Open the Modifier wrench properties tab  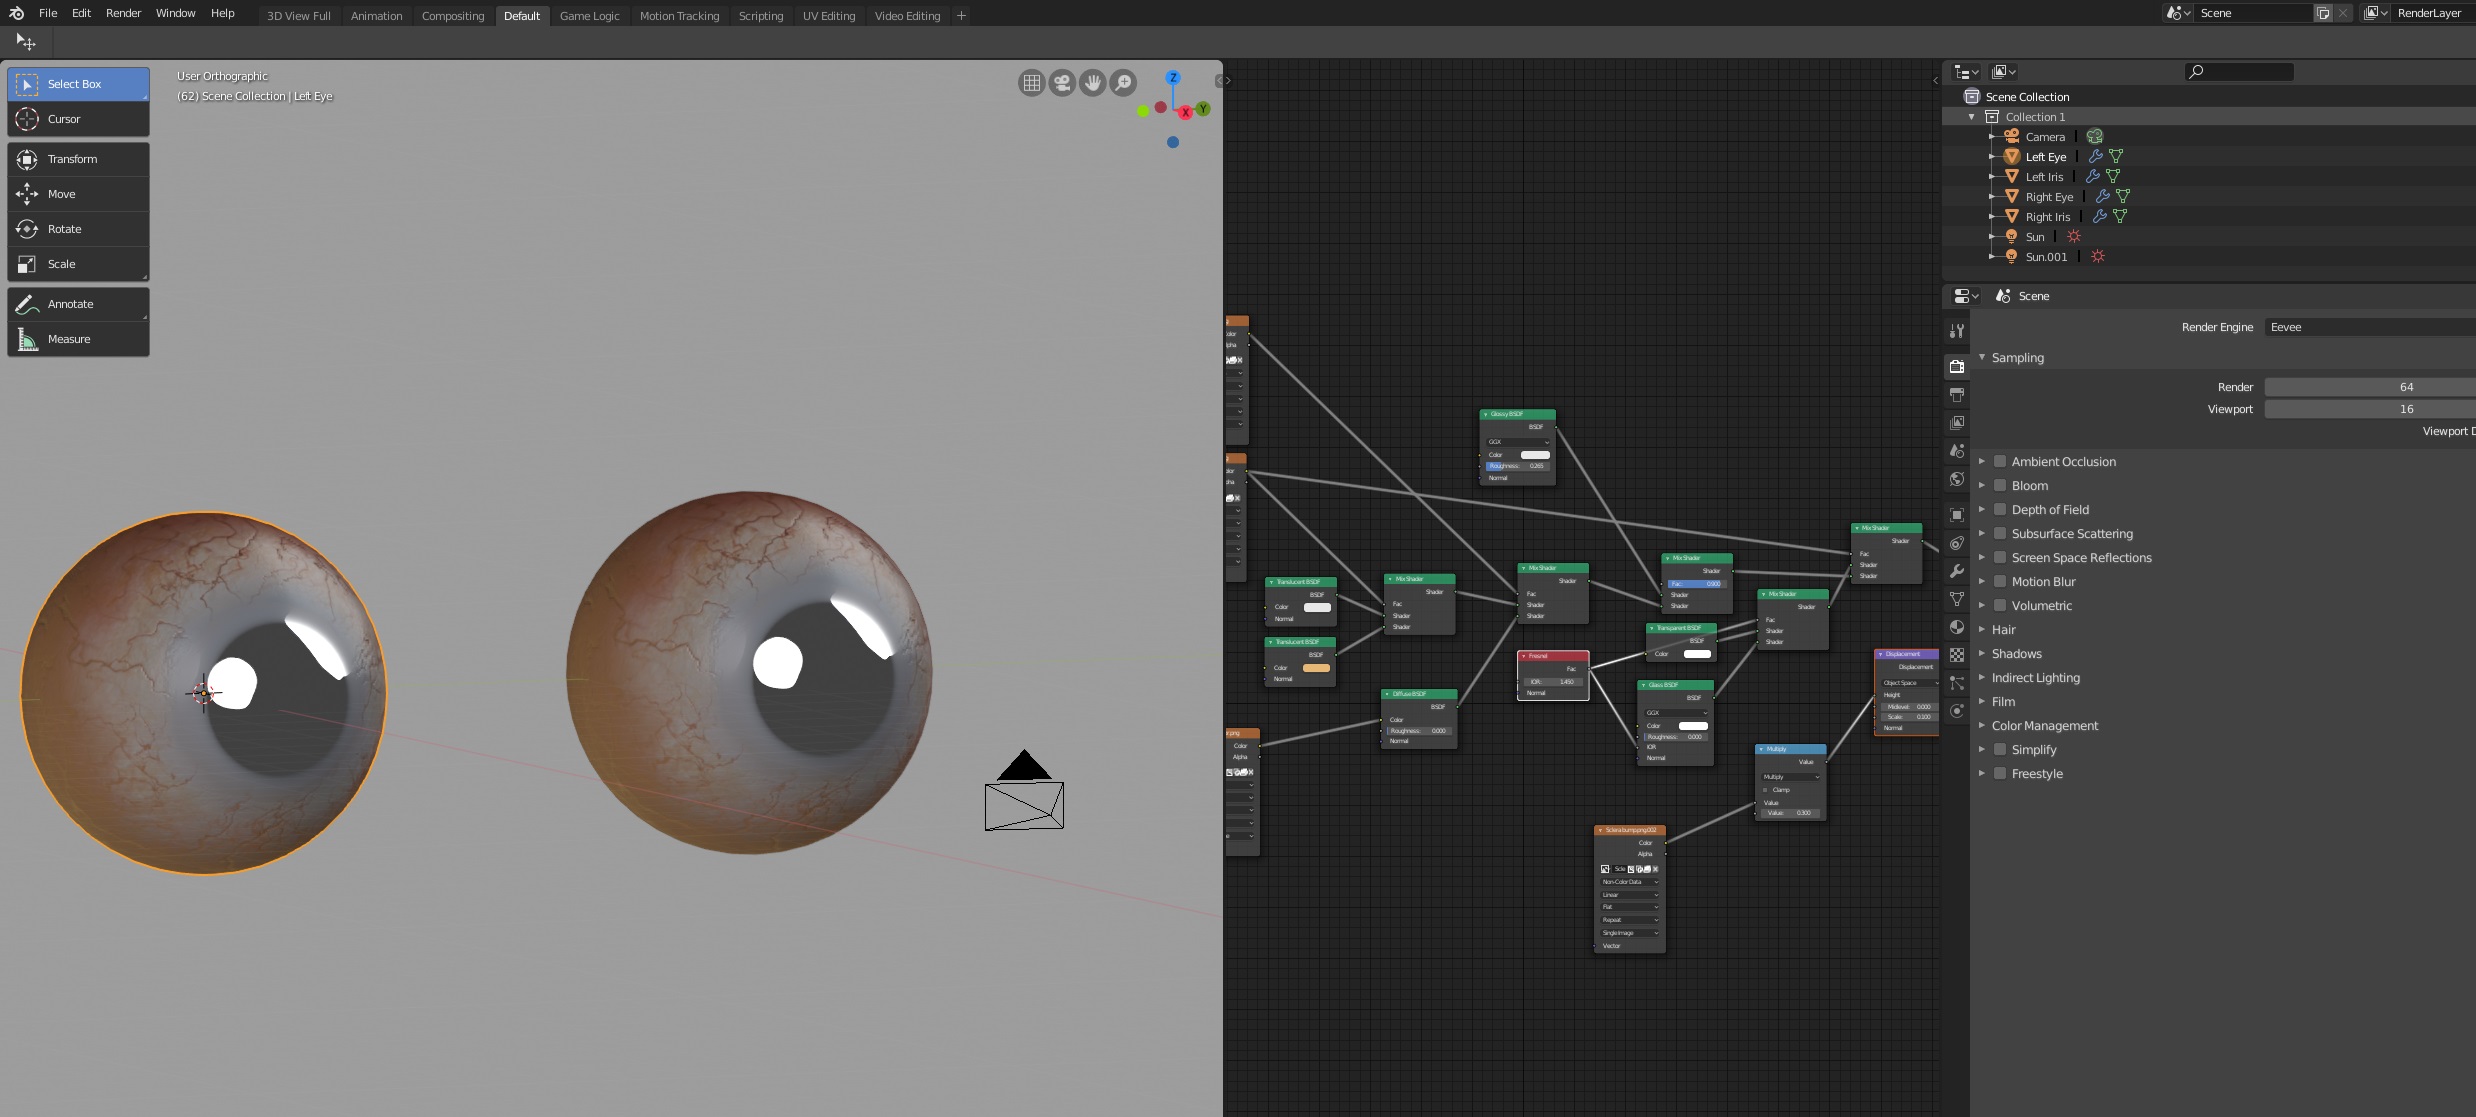(x=1955, y=571)
